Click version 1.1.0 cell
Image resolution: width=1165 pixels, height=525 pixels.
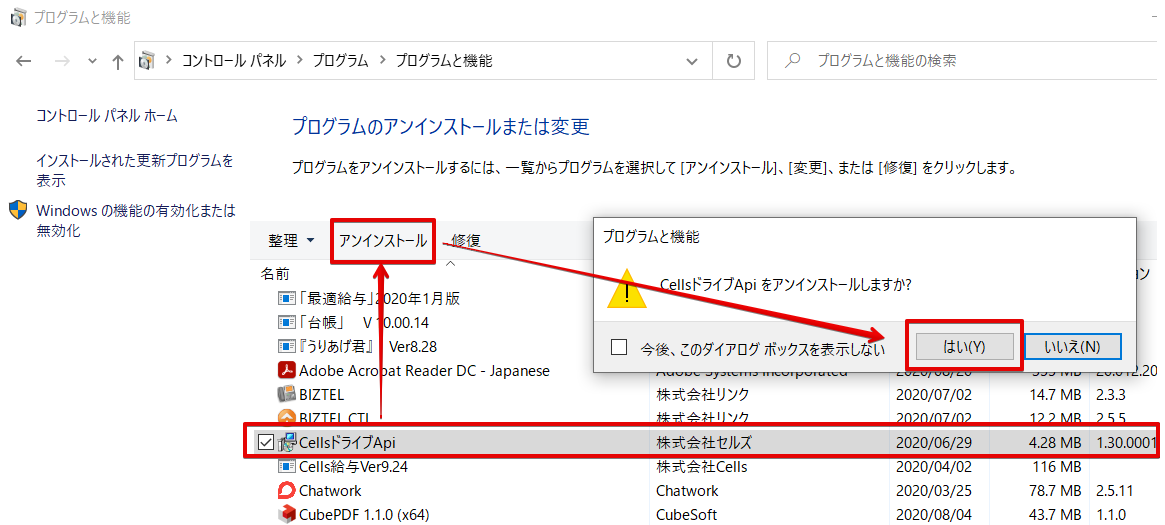(x=1111, y=514)
